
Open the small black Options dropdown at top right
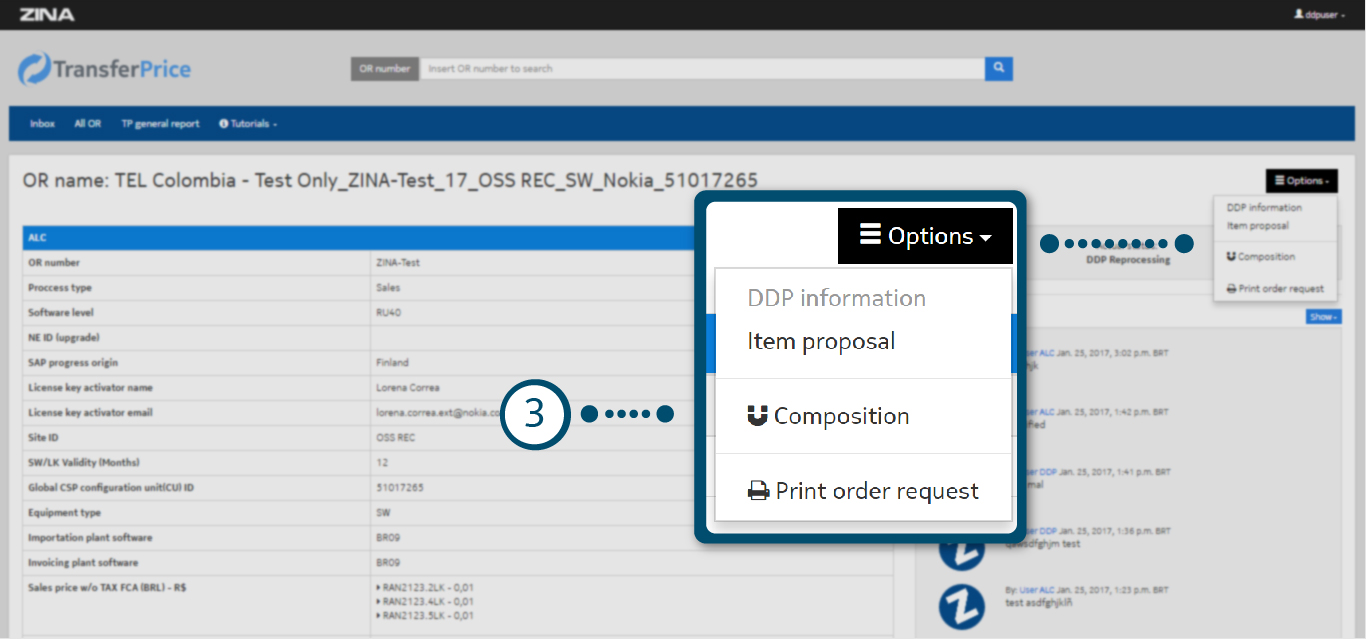tap(1300, 181)
